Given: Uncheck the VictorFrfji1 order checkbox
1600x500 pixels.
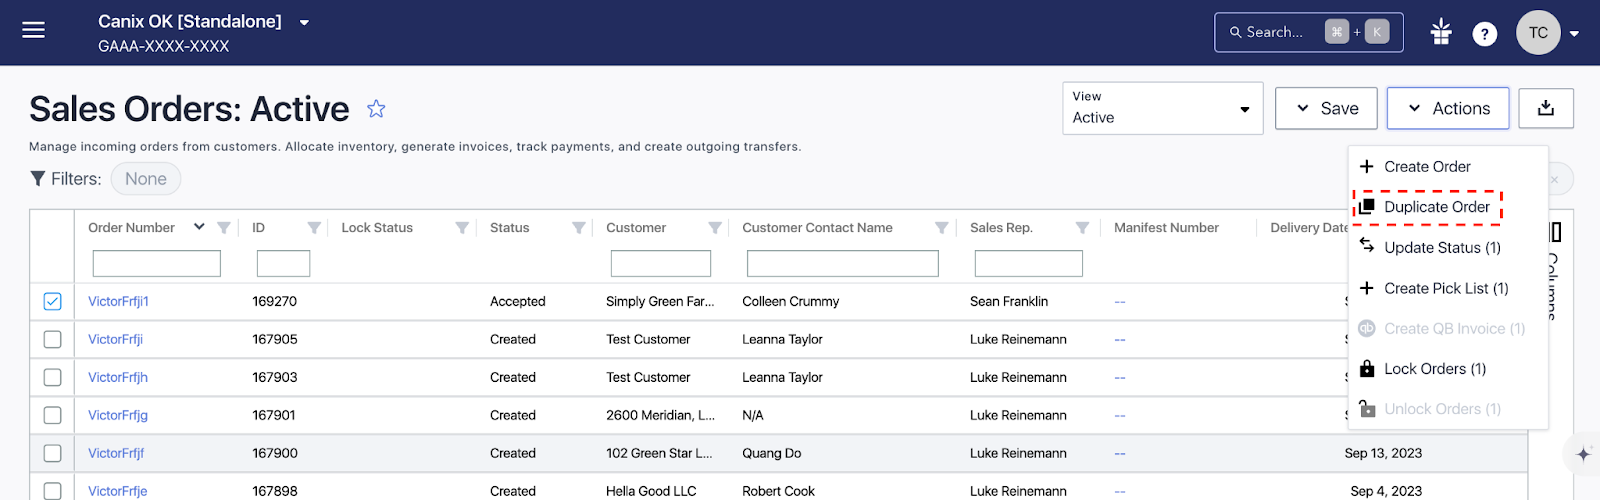Looking at the screenshot, I should (x=53, y=301).
